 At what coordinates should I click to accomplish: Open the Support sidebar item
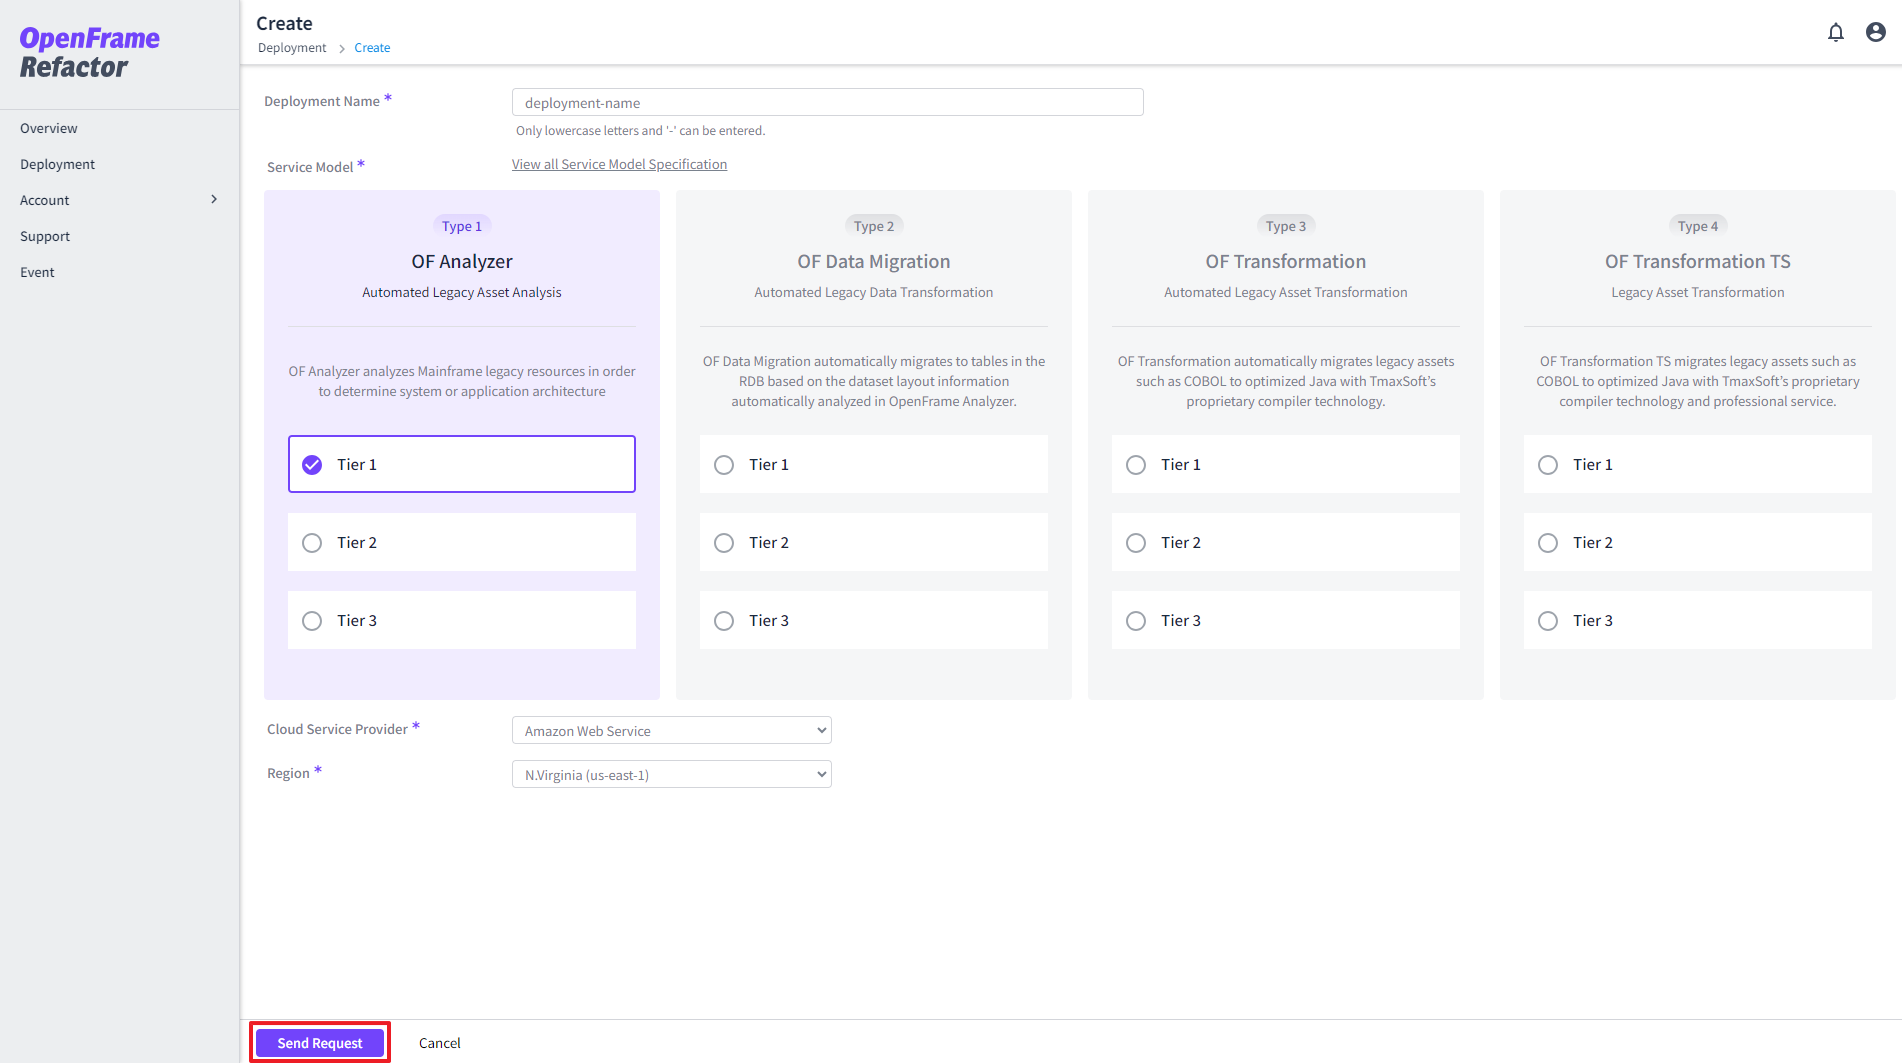pyautogui.click(x=45, y=236)
